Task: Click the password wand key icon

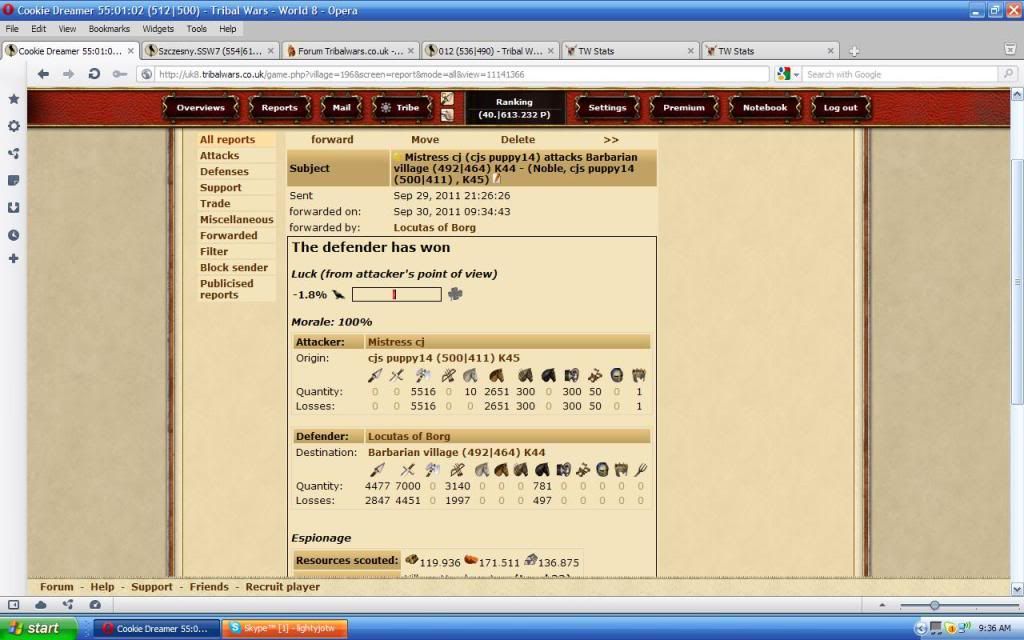Action: tap(120, 73)
